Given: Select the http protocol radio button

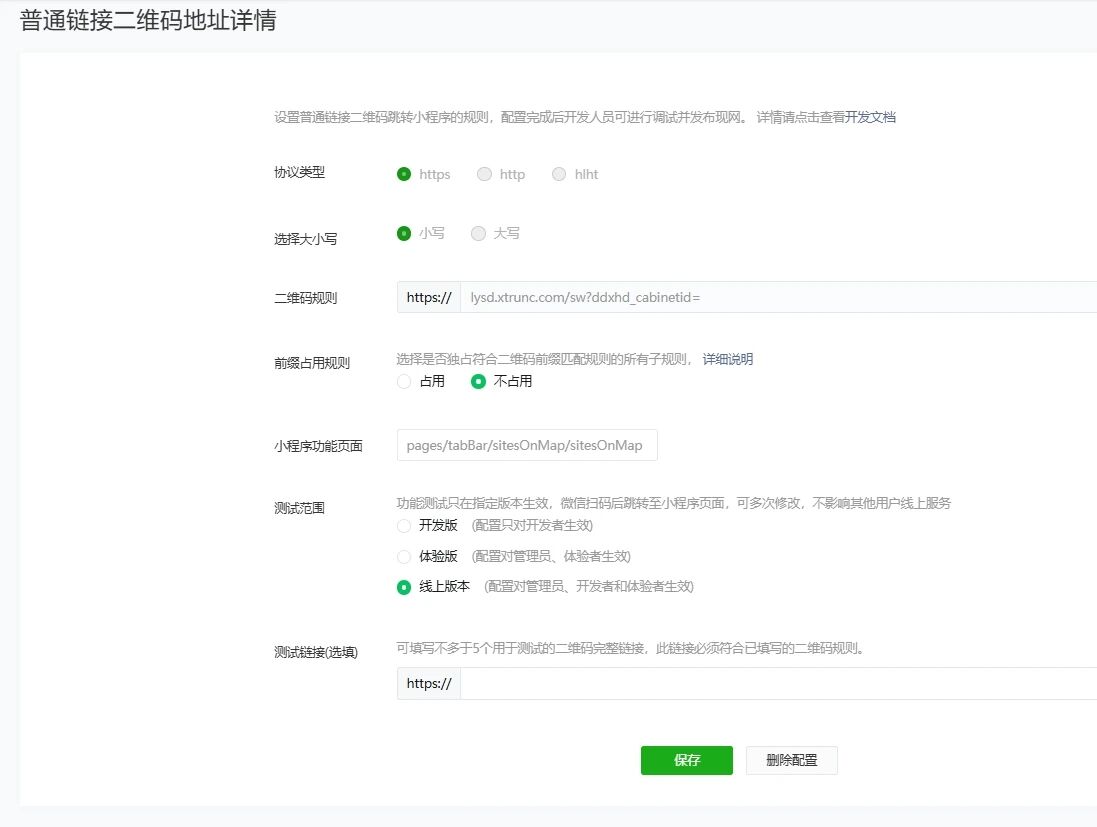Looking at the screenshot, I should click(484, 174).
